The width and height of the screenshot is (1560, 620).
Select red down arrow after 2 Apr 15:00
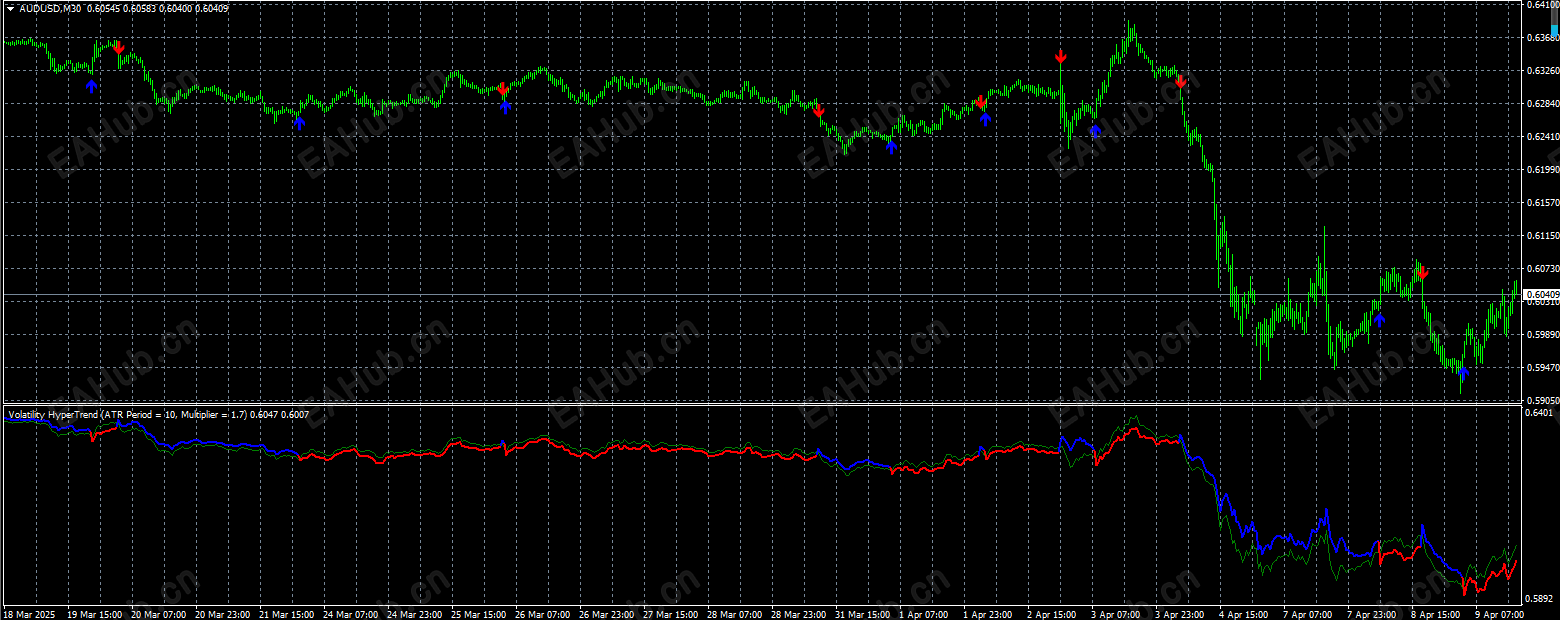click(x=1061, y=56)
